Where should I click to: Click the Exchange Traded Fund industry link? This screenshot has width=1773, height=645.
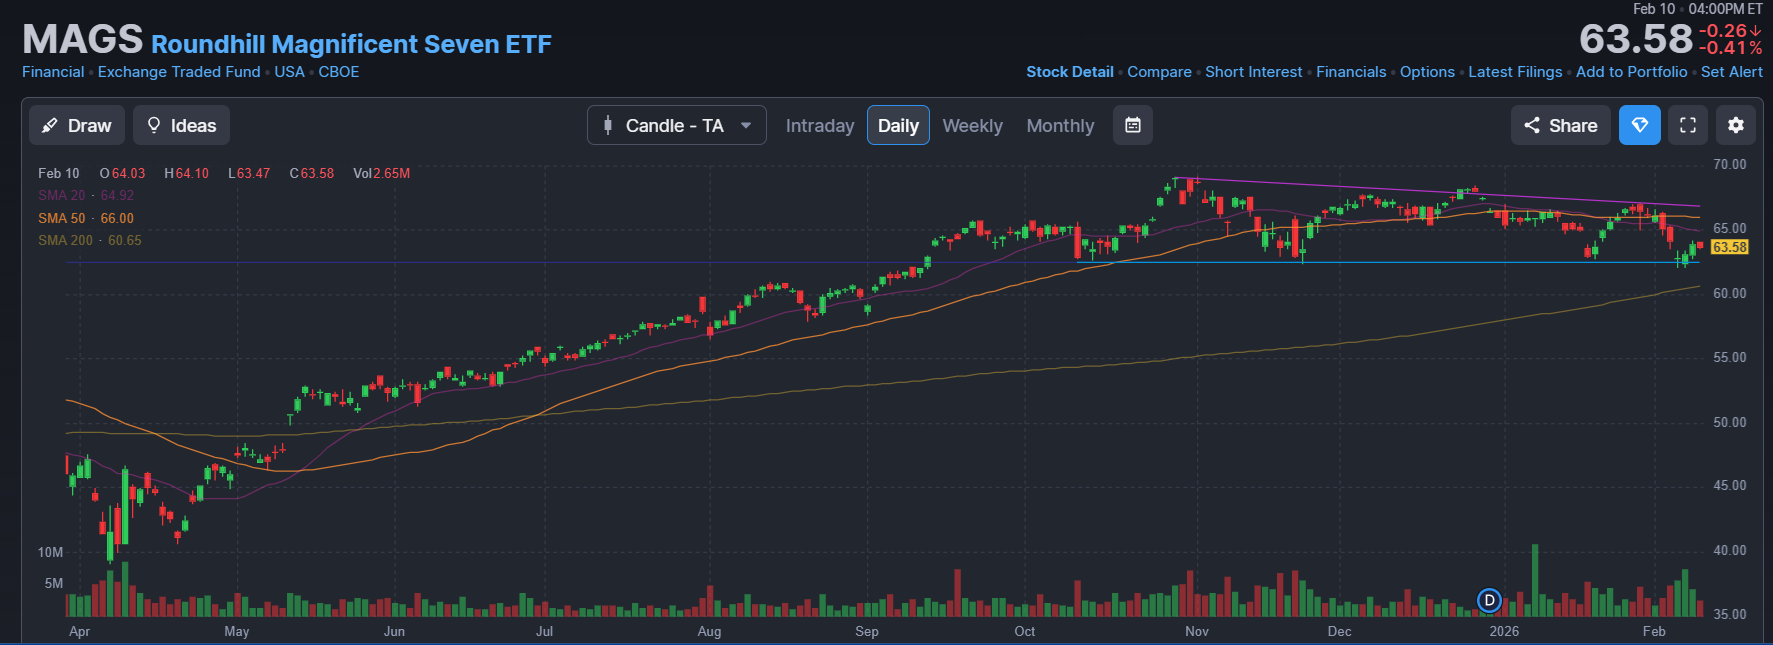click(x=179, y=72)
